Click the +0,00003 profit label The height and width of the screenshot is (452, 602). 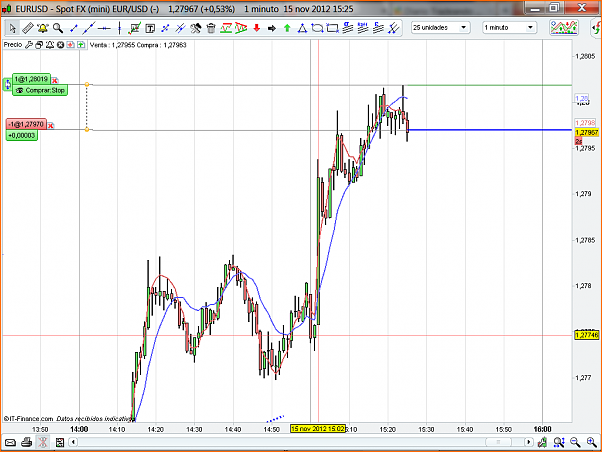click(x=22, y=136)
